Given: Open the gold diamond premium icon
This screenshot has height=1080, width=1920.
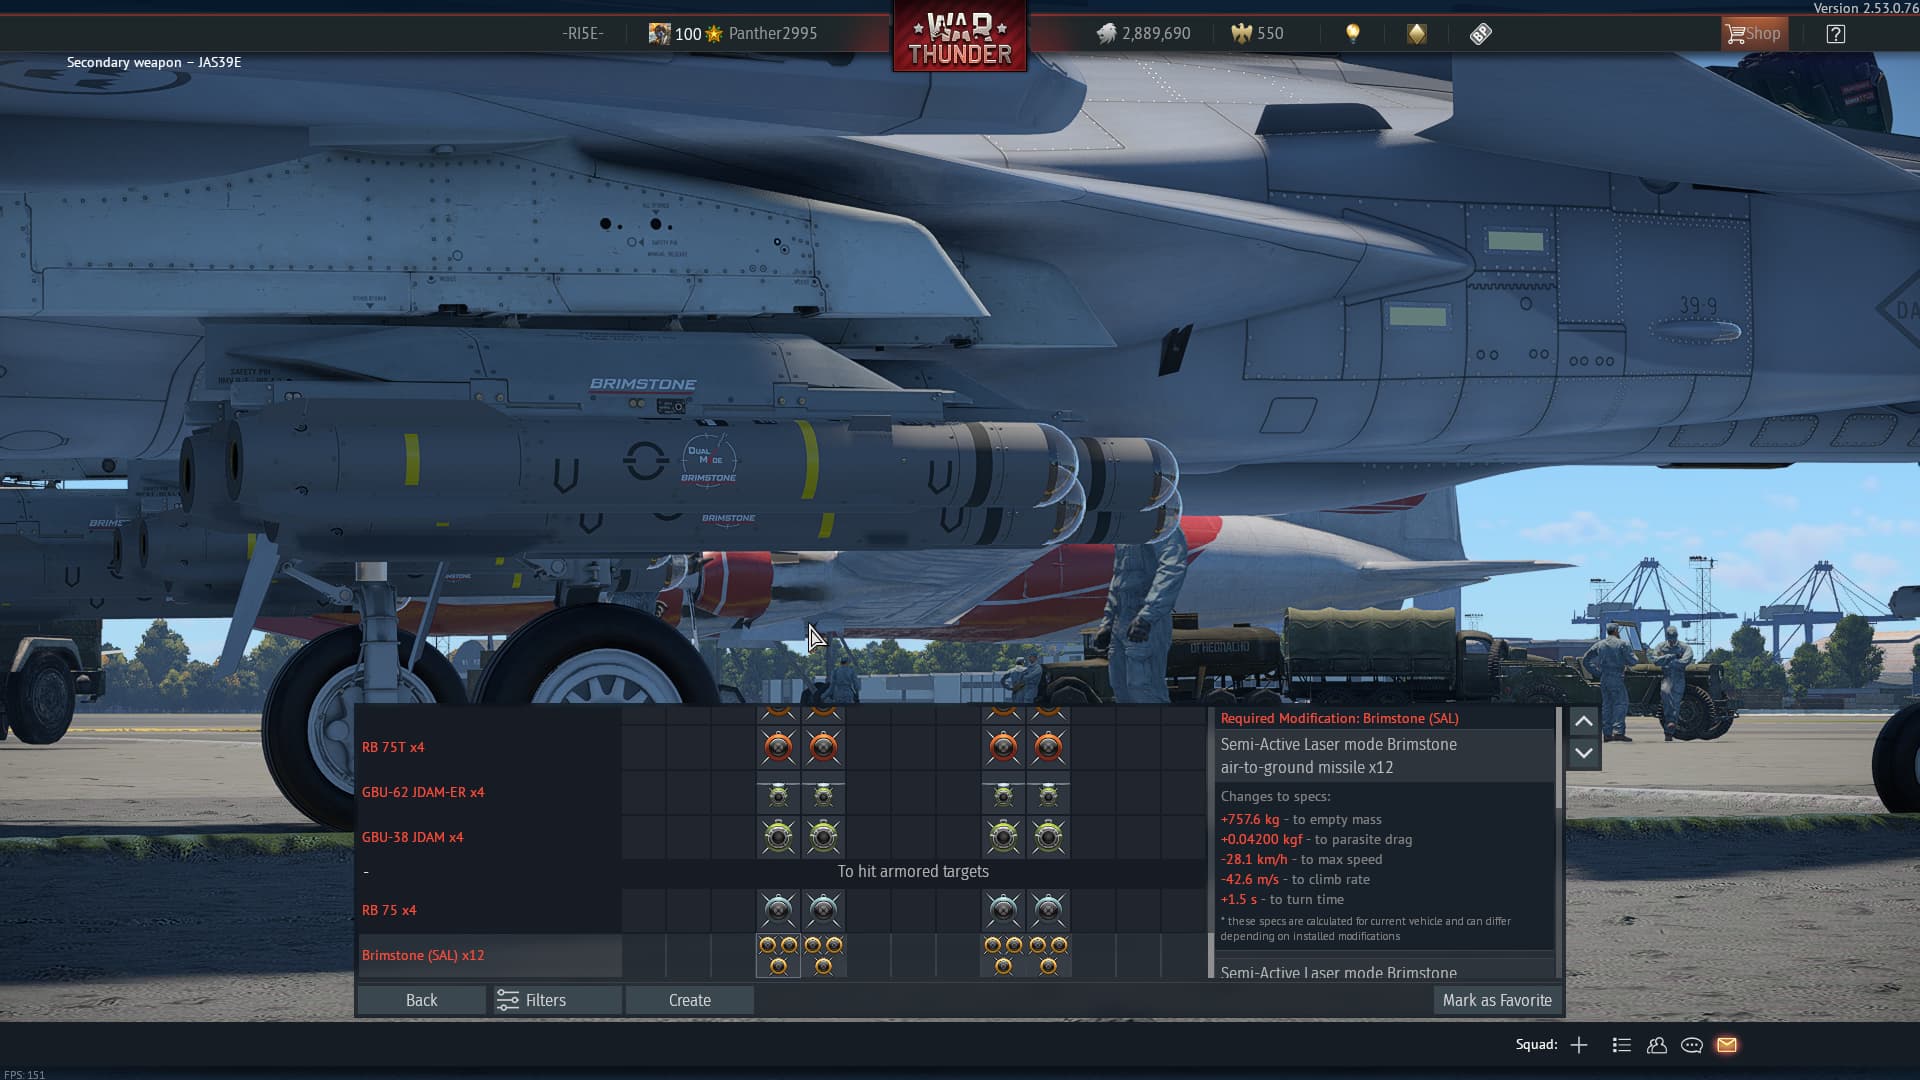Looking at the screenshot, I should click(1417, 34).
